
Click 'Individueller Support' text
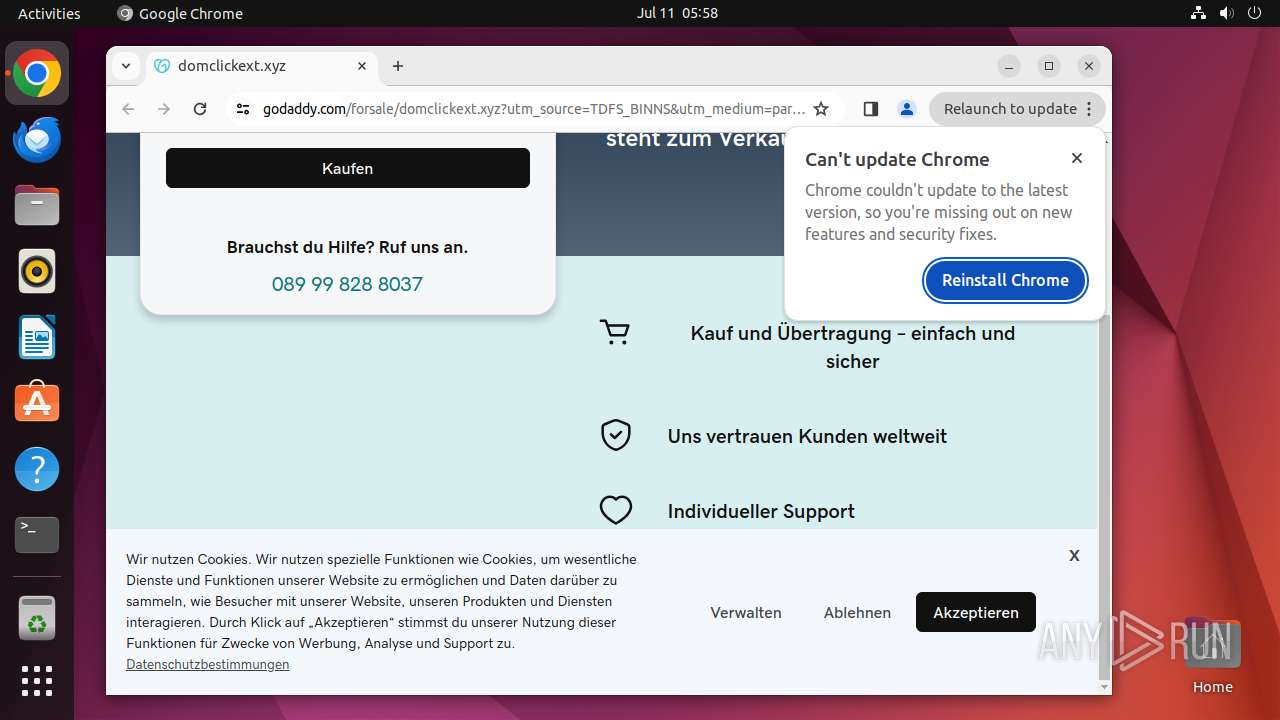click(761, 511)
